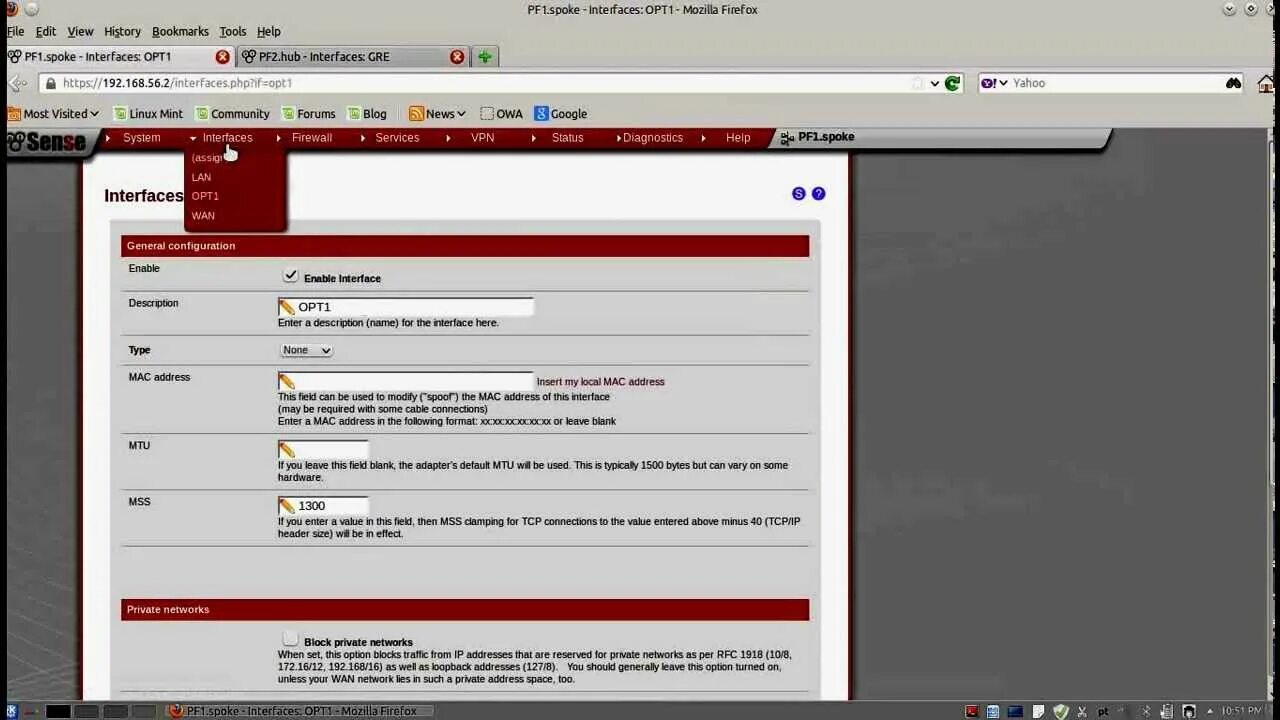This screenshot has height=720, width=1280.
Task: Click the Firefox logo in the title bar
Action: pyautogui.click(x=11, y=9)
